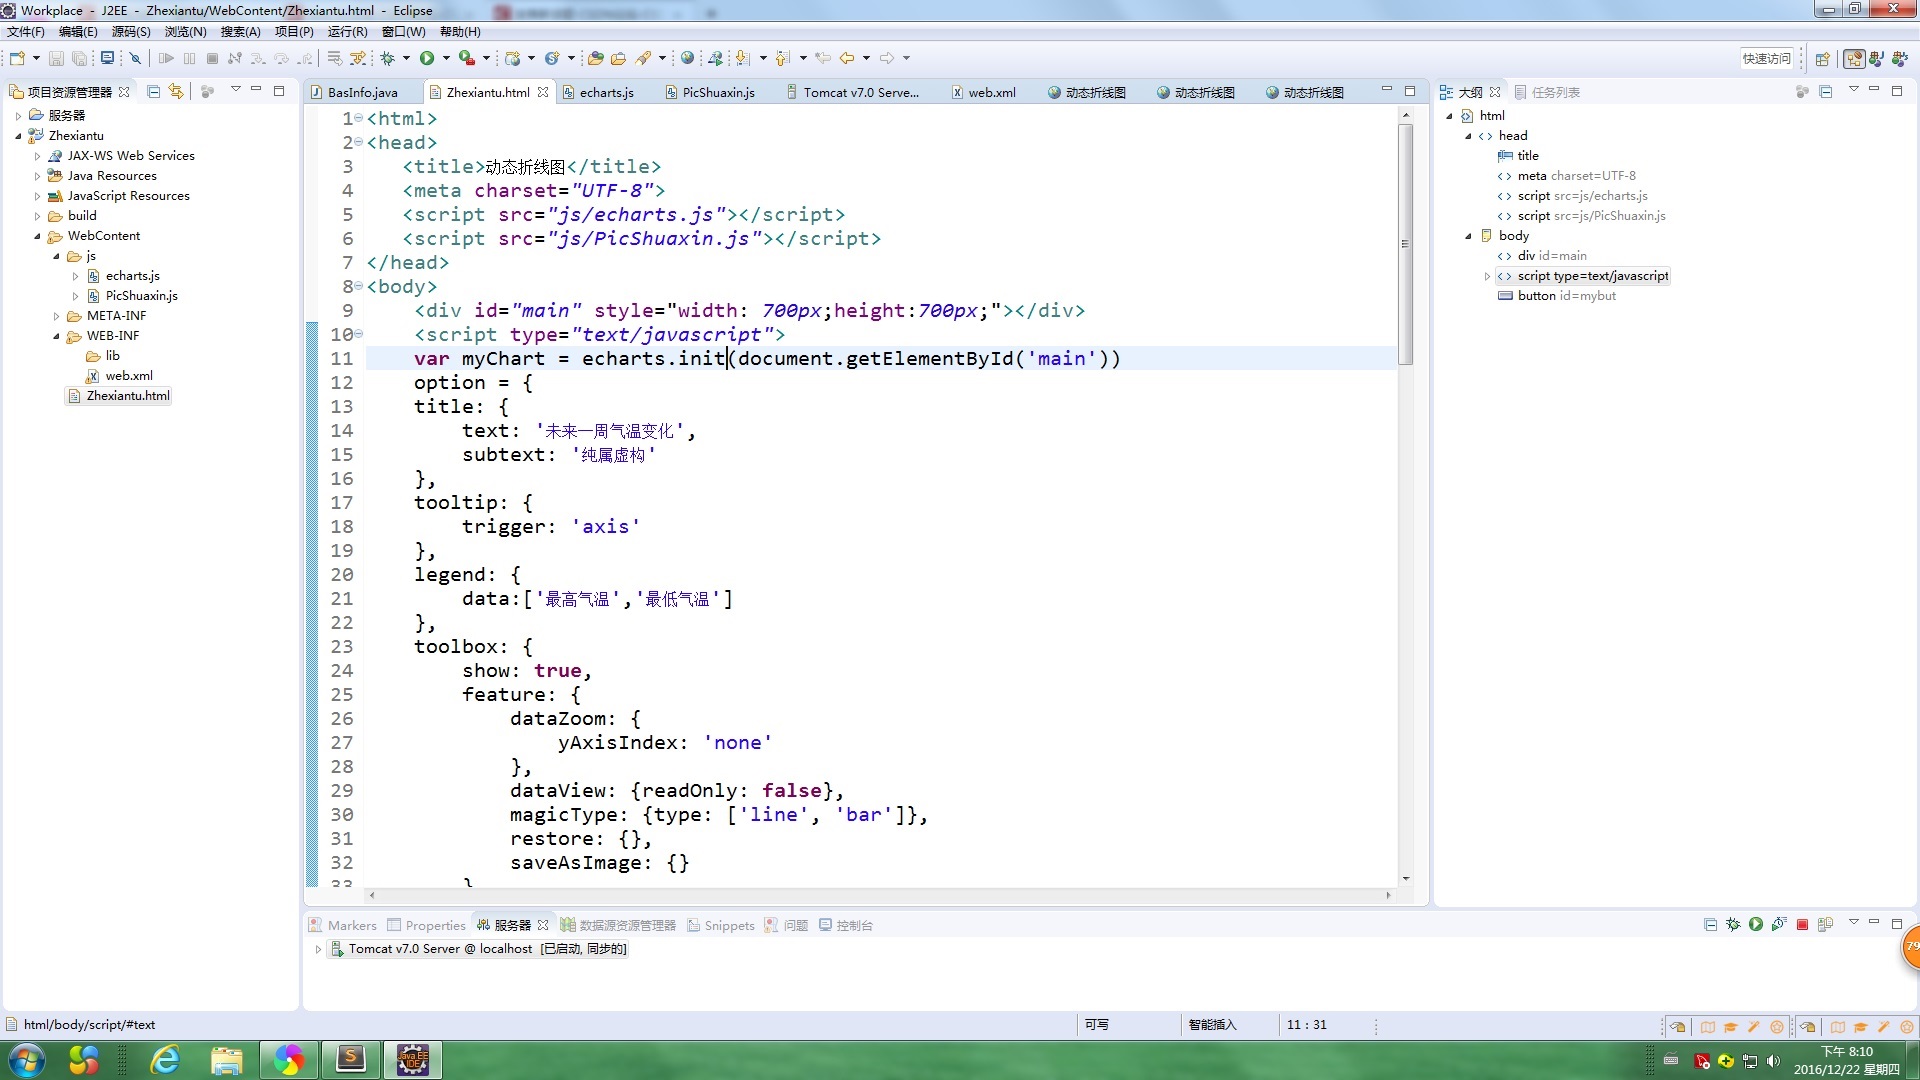Open the volume speaker tray icon
Screen dimensions: 1920x1080
(x=1773, y=1061)
